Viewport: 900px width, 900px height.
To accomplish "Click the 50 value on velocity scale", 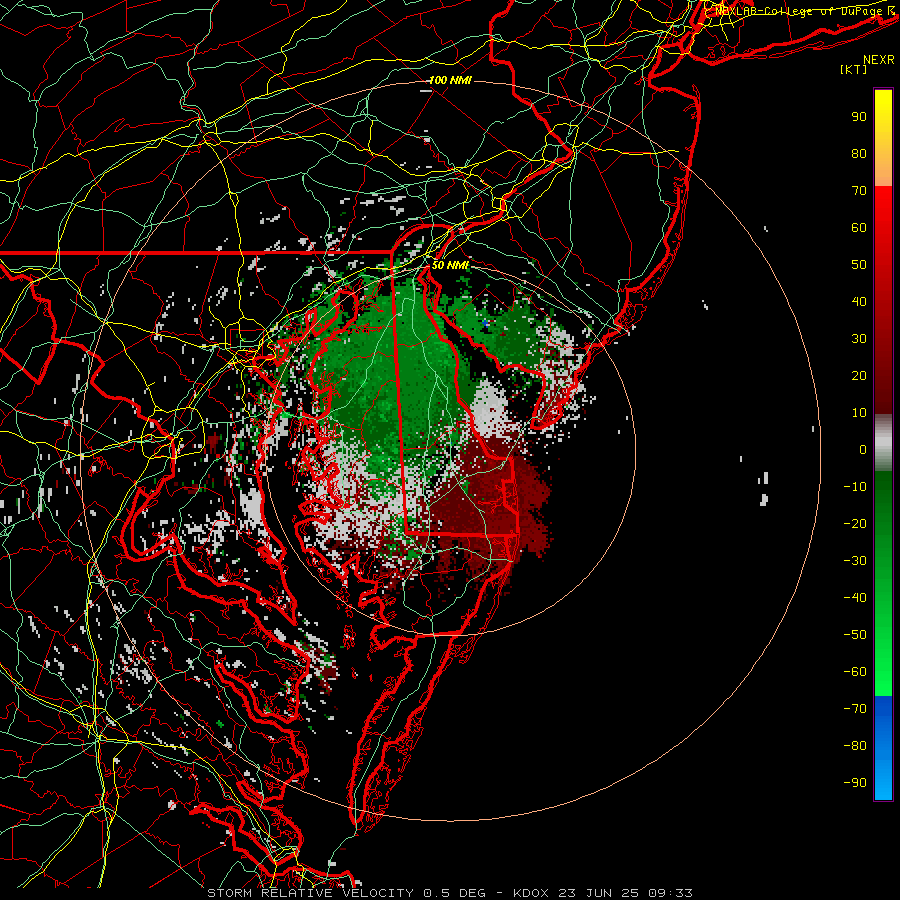I will [859, 265].
